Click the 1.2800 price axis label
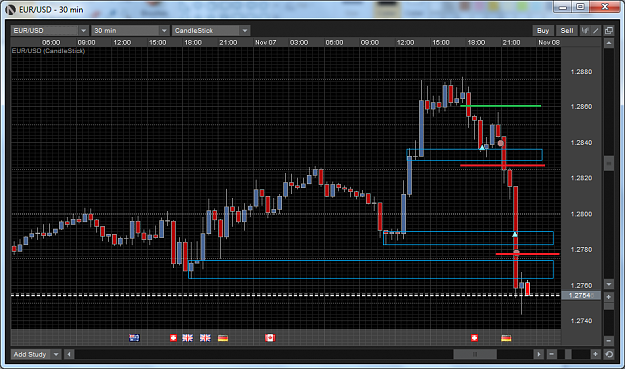 pyautogui.click(x=582, y=214)
